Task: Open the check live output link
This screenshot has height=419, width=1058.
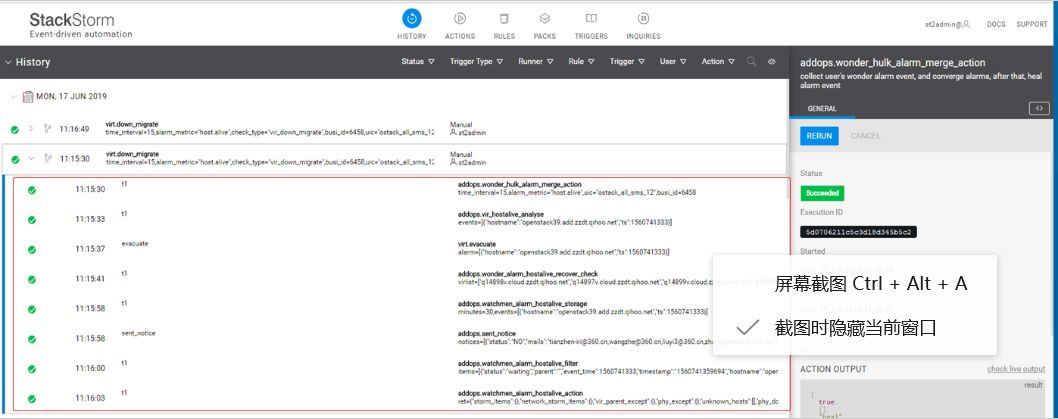Action: 1015,369
